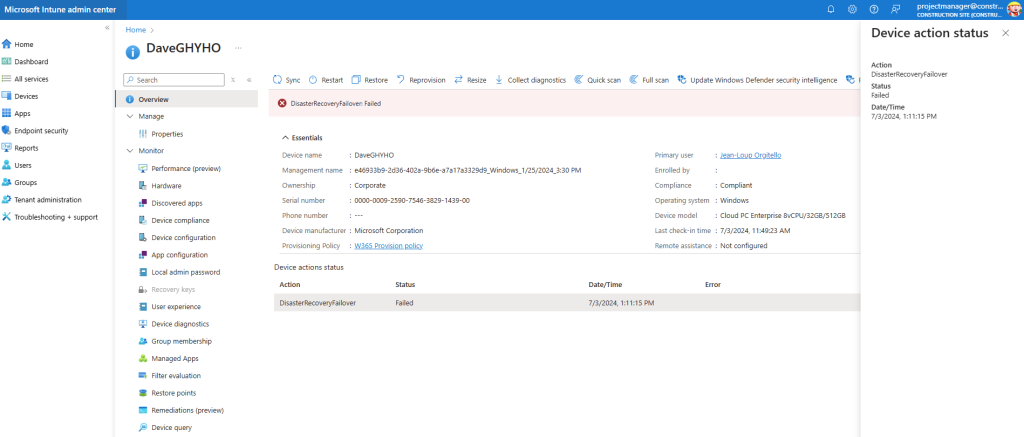Collapse the left navigation with chevrons
The image size is (1024, 437).
(107, 27)
